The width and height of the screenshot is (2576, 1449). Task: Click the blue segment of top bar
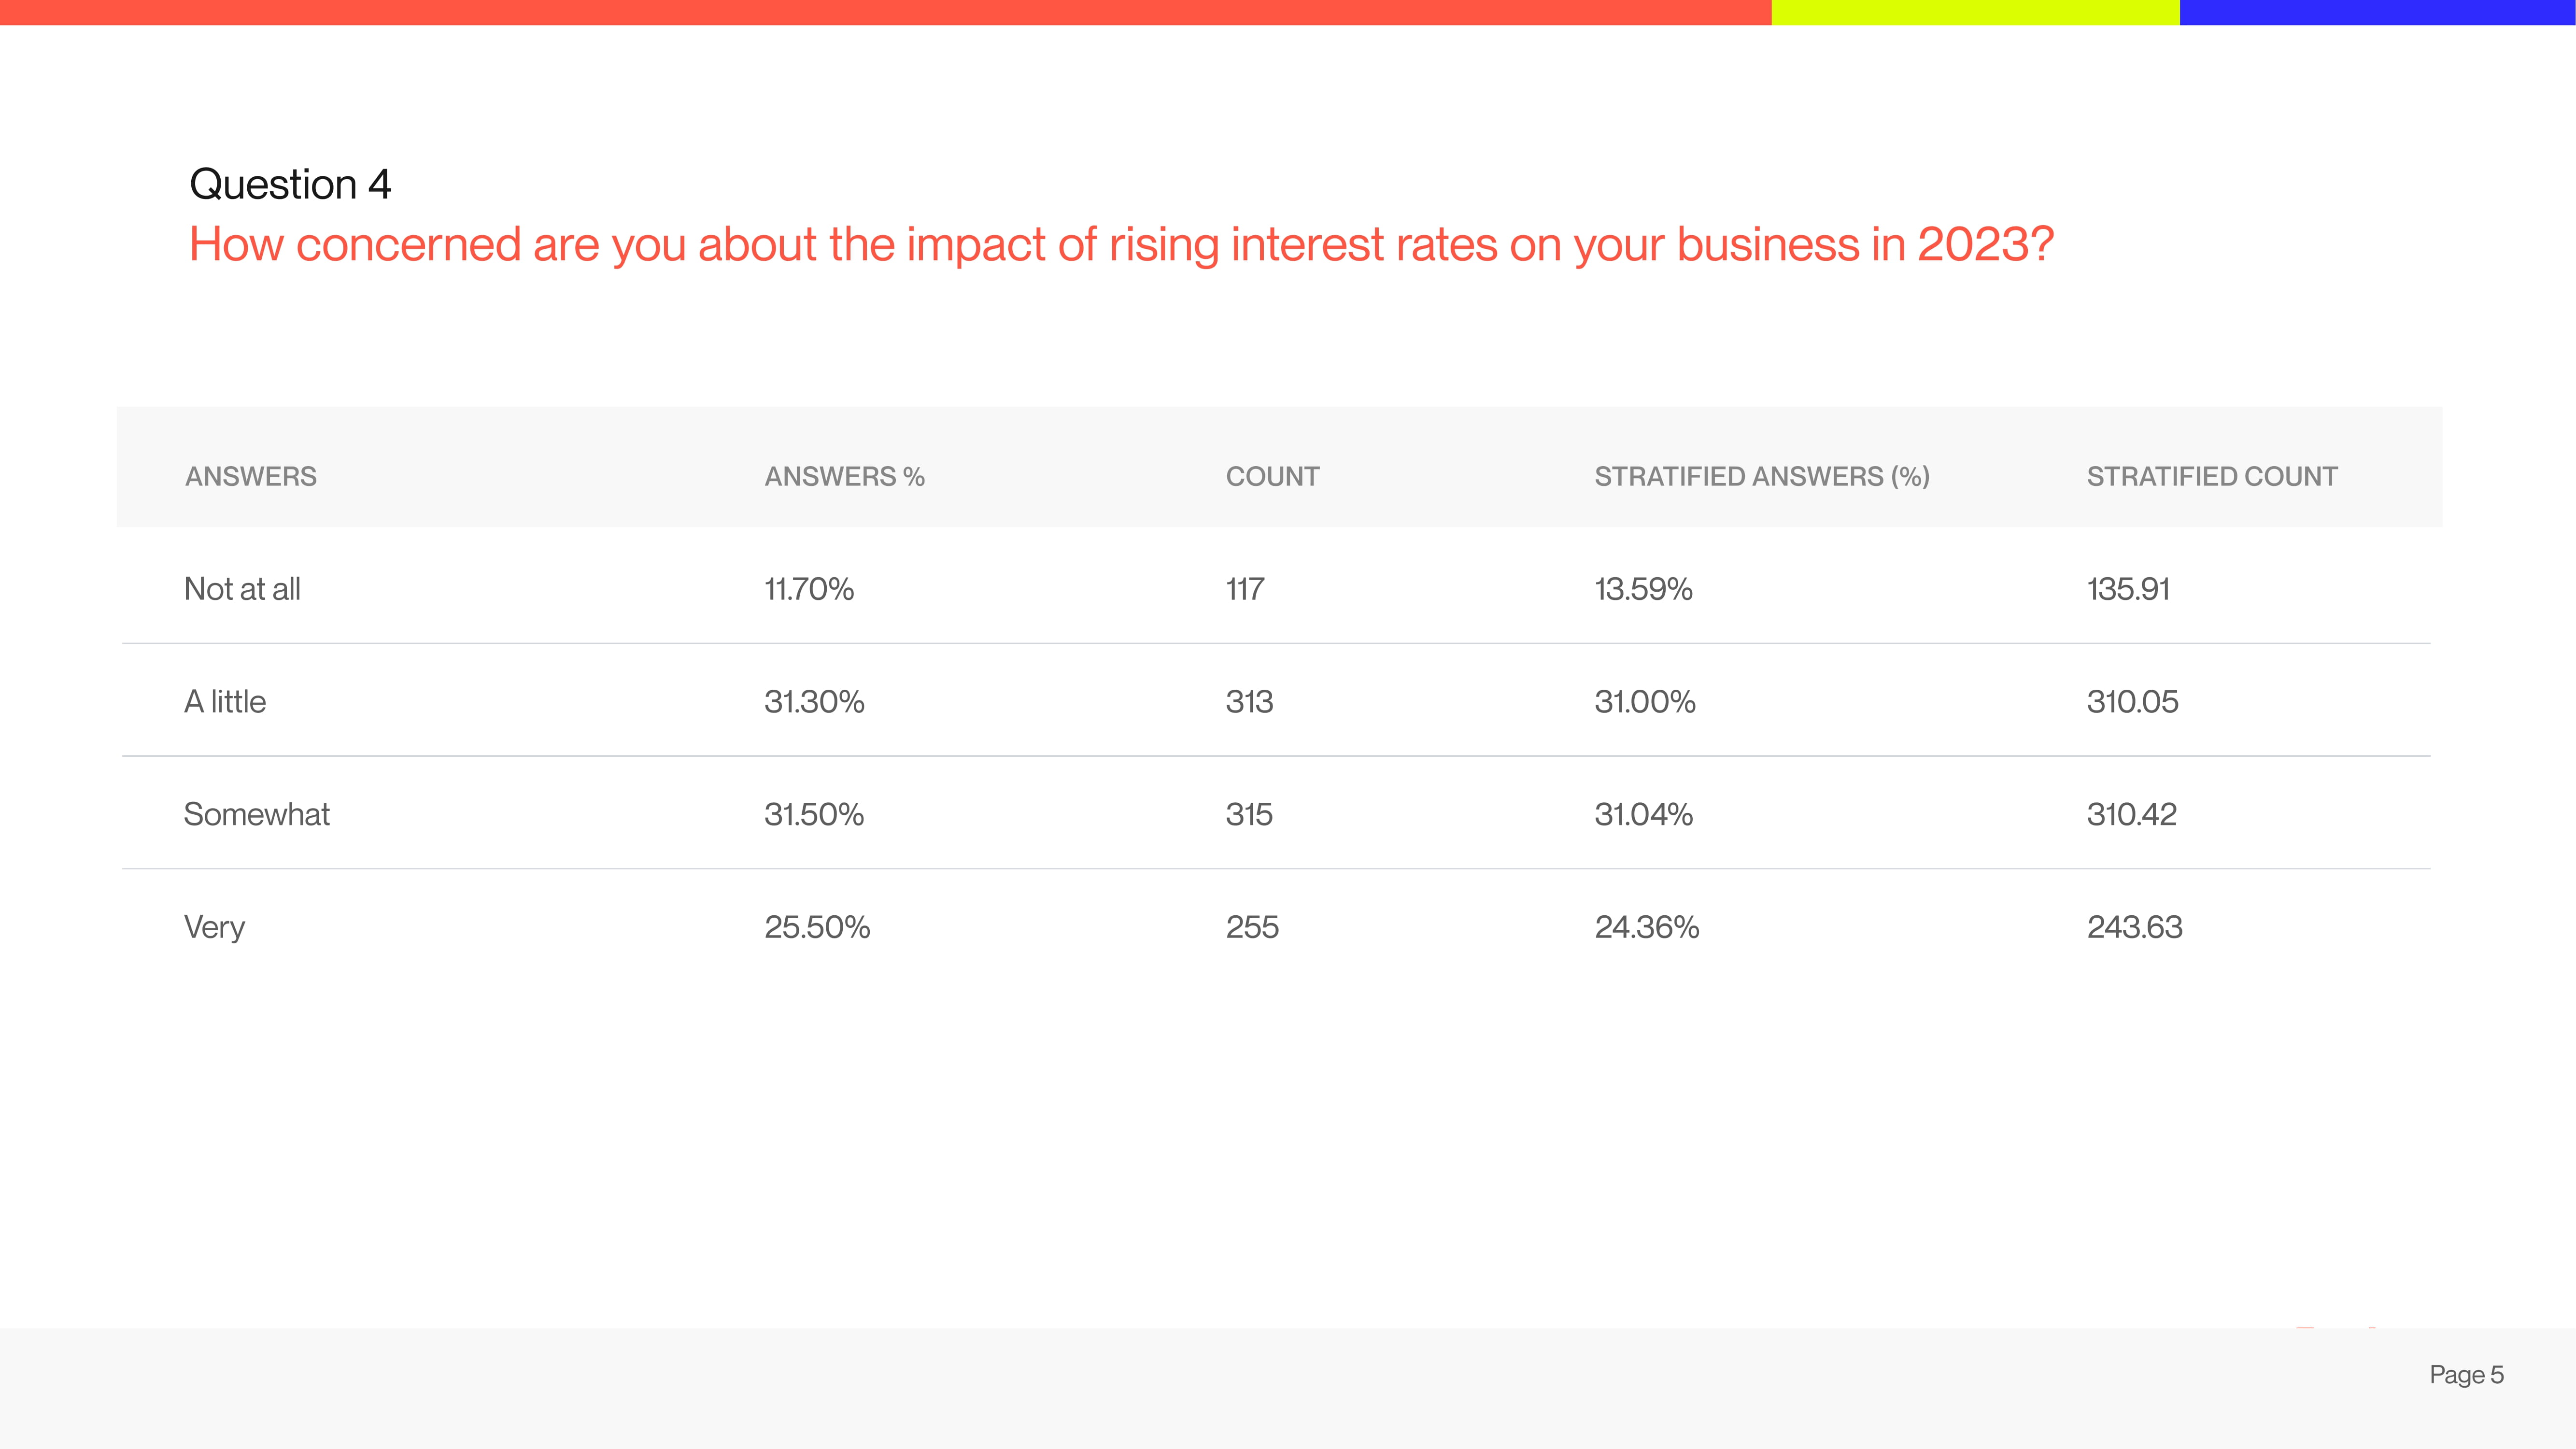2378,12
